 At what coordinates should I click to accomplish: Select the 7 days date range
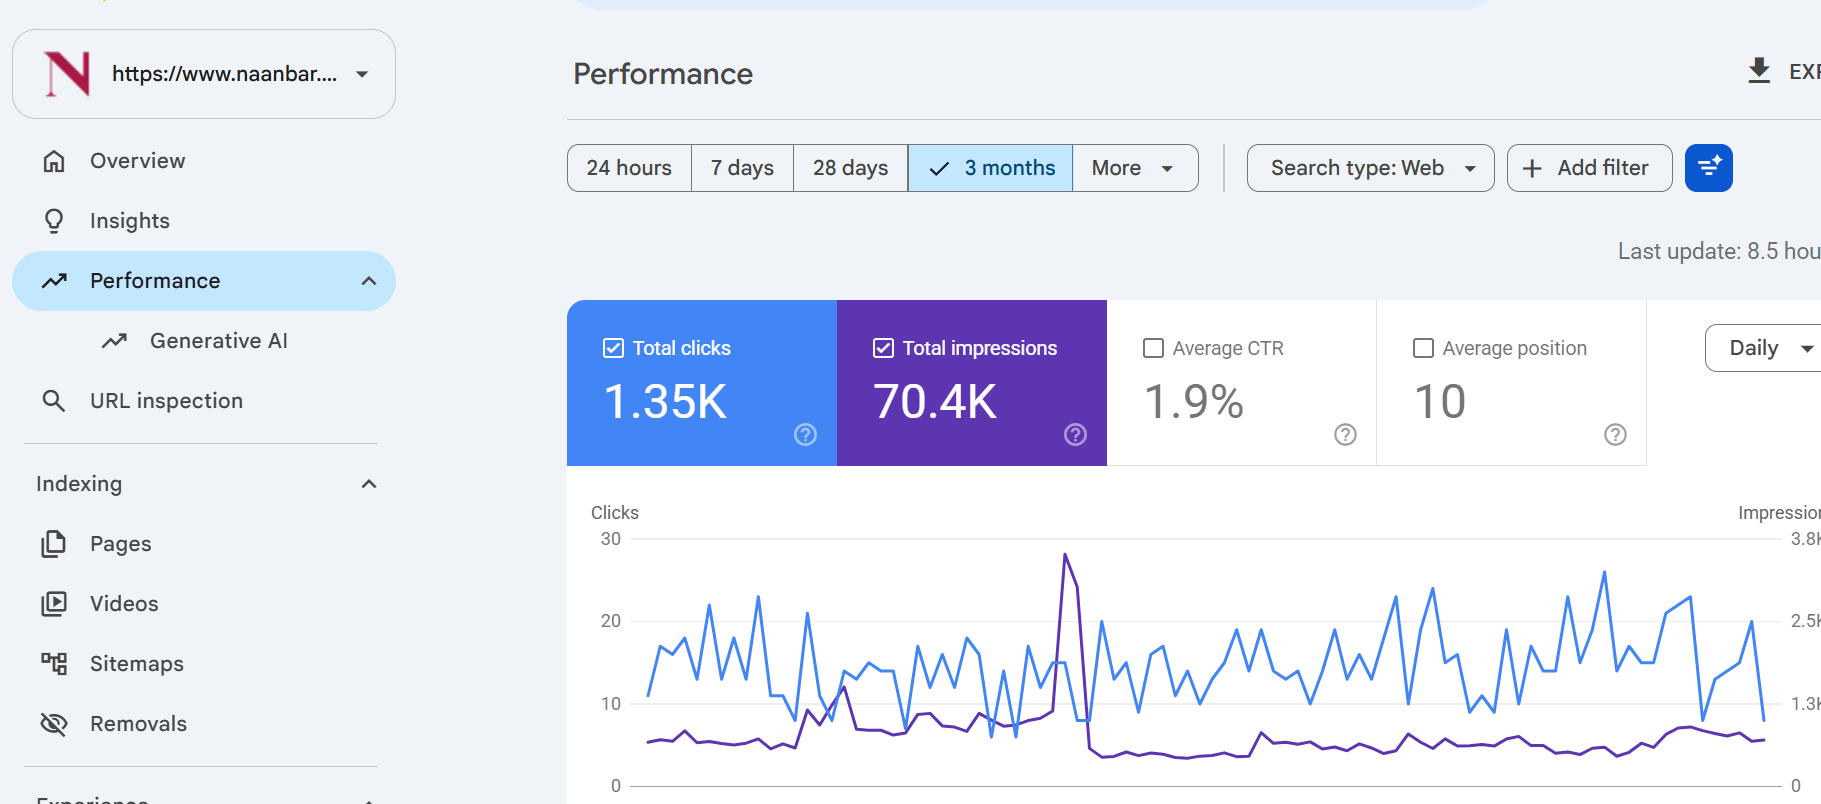pos(742,168)
